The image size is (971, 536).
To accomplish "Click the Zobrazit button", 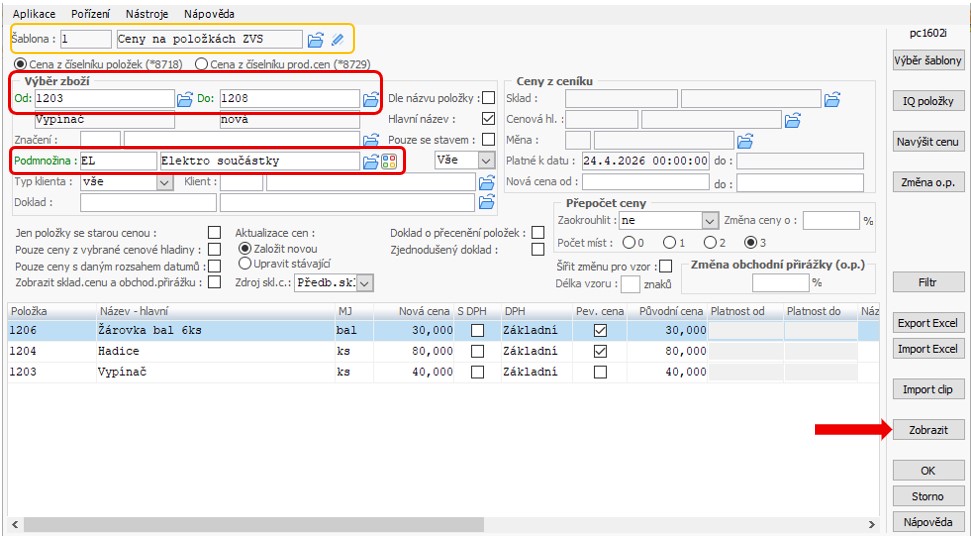I will point(928,430).
